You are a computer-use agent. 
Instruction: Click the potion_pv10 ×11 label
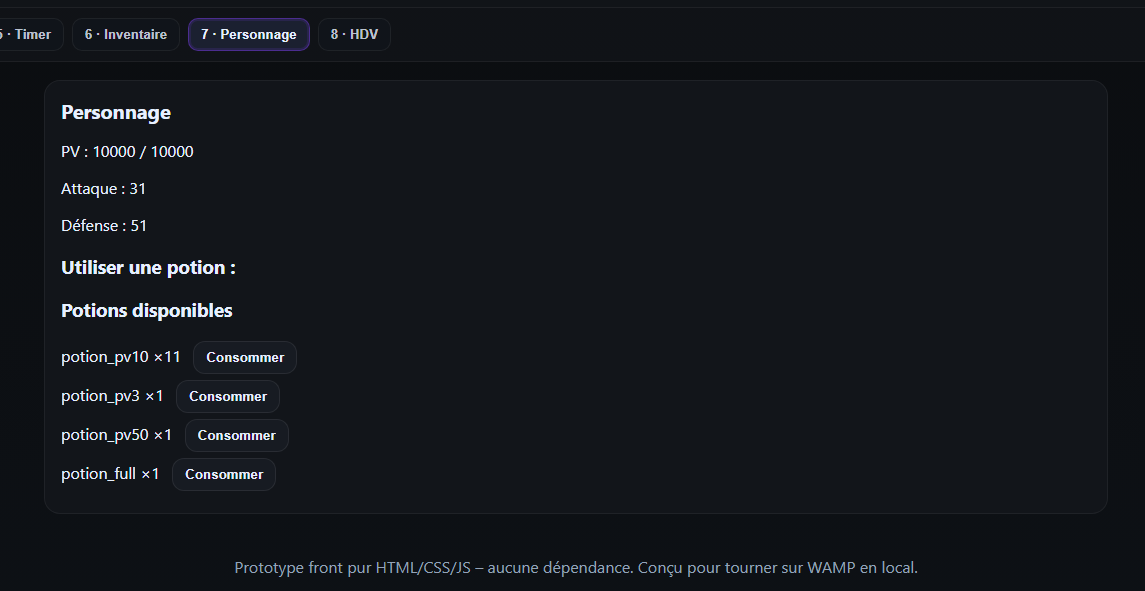click(120, 357)
